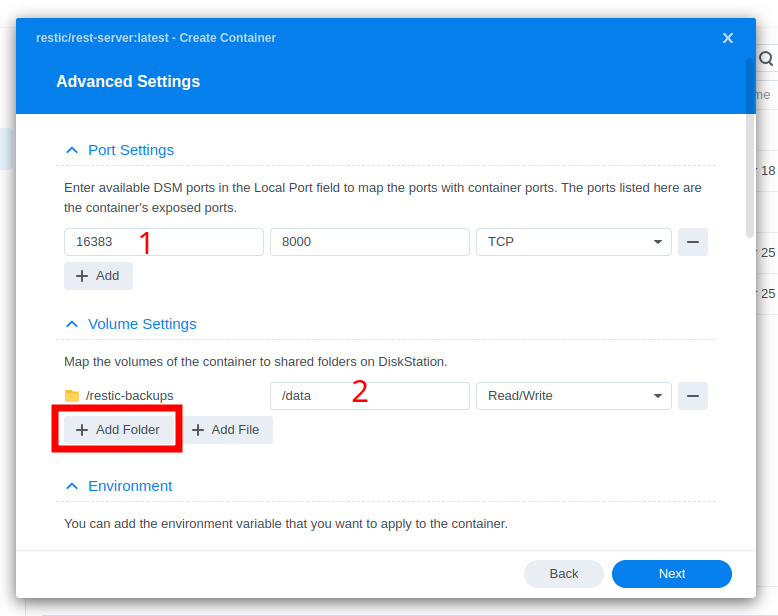Edit the /data mount path field

(x=370, y=396)
